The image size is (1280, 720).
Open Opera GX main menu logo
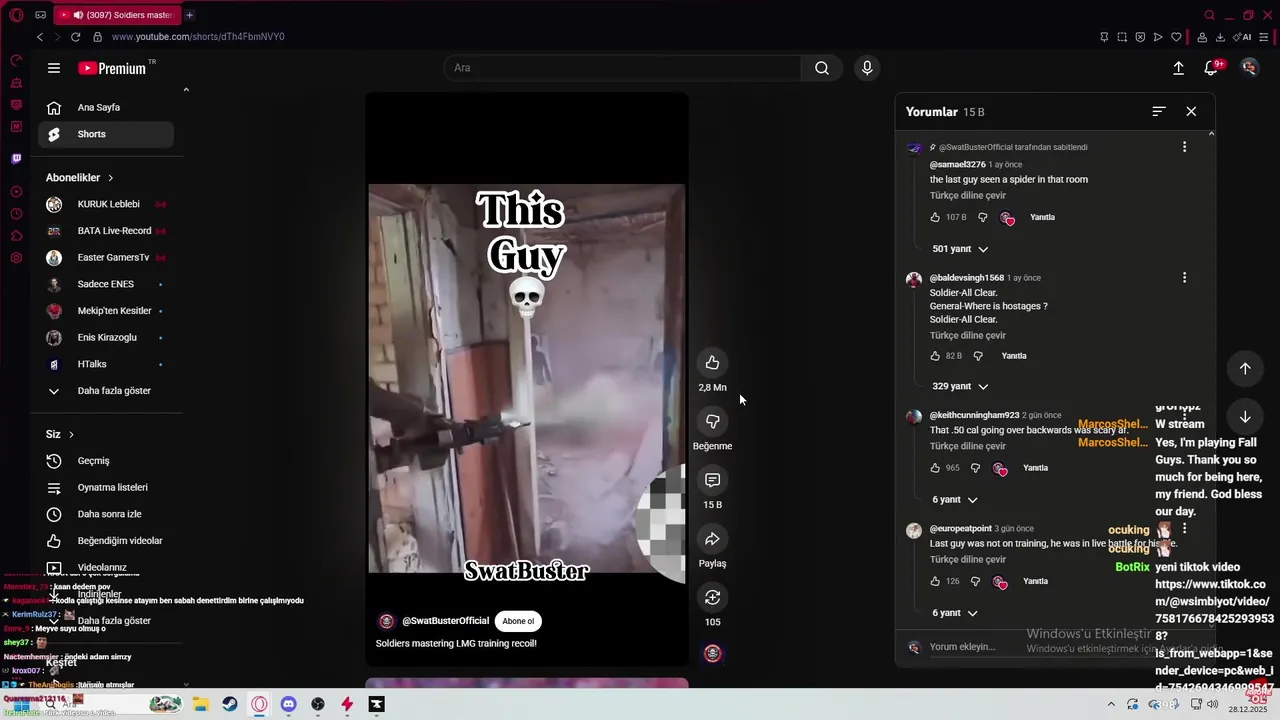pyautogui.click(x=16, y=15)
